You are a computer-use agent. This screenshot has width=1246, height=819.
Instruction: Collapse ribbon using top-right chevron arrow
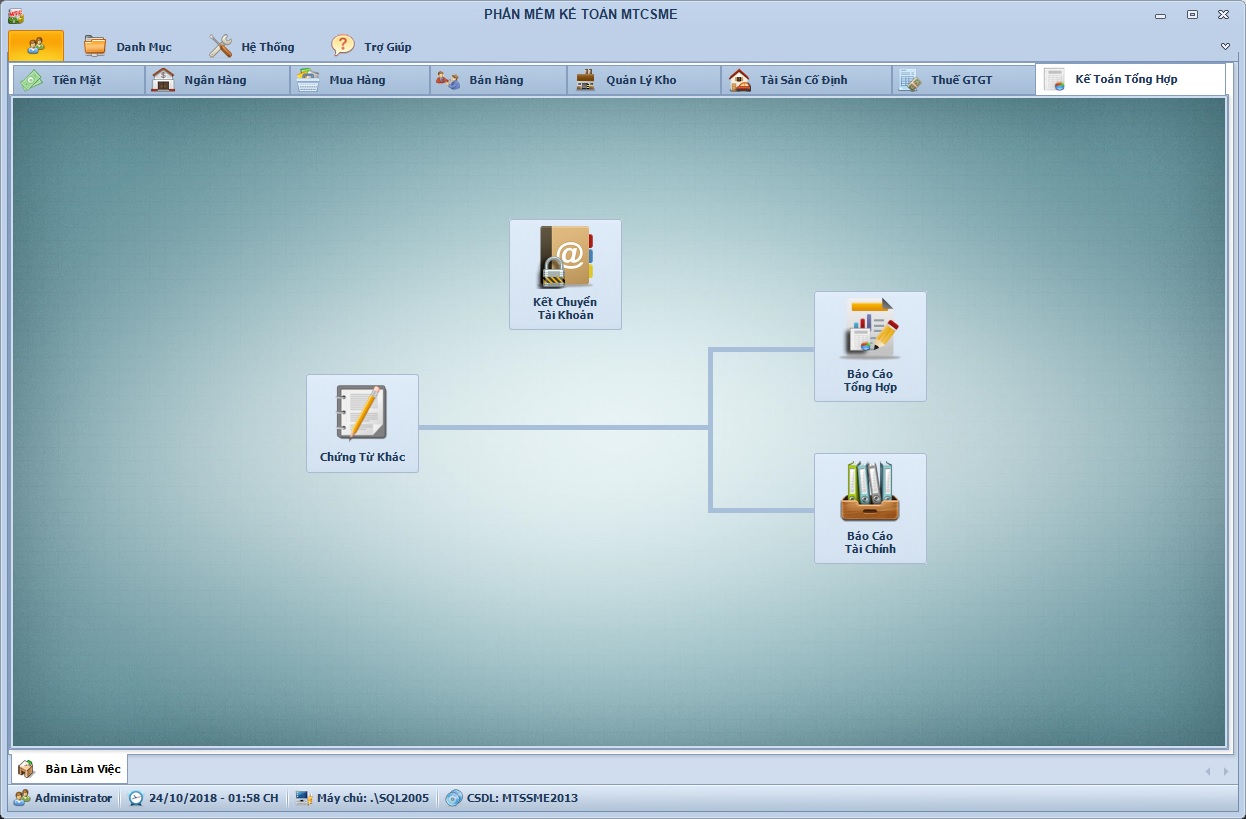(x=1225, y=47)
